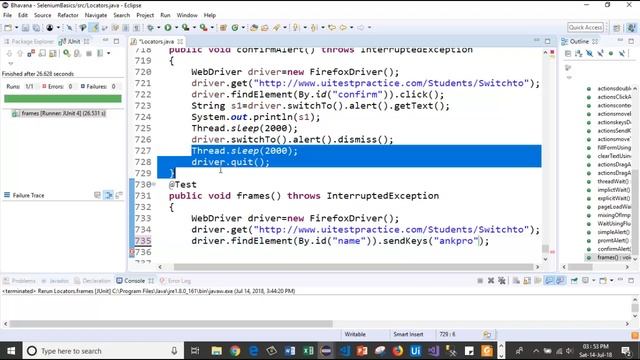Click Terminate icon in Console toolbar
The height and width of the screenshot is (360, 640).
(x=480, y=281)
